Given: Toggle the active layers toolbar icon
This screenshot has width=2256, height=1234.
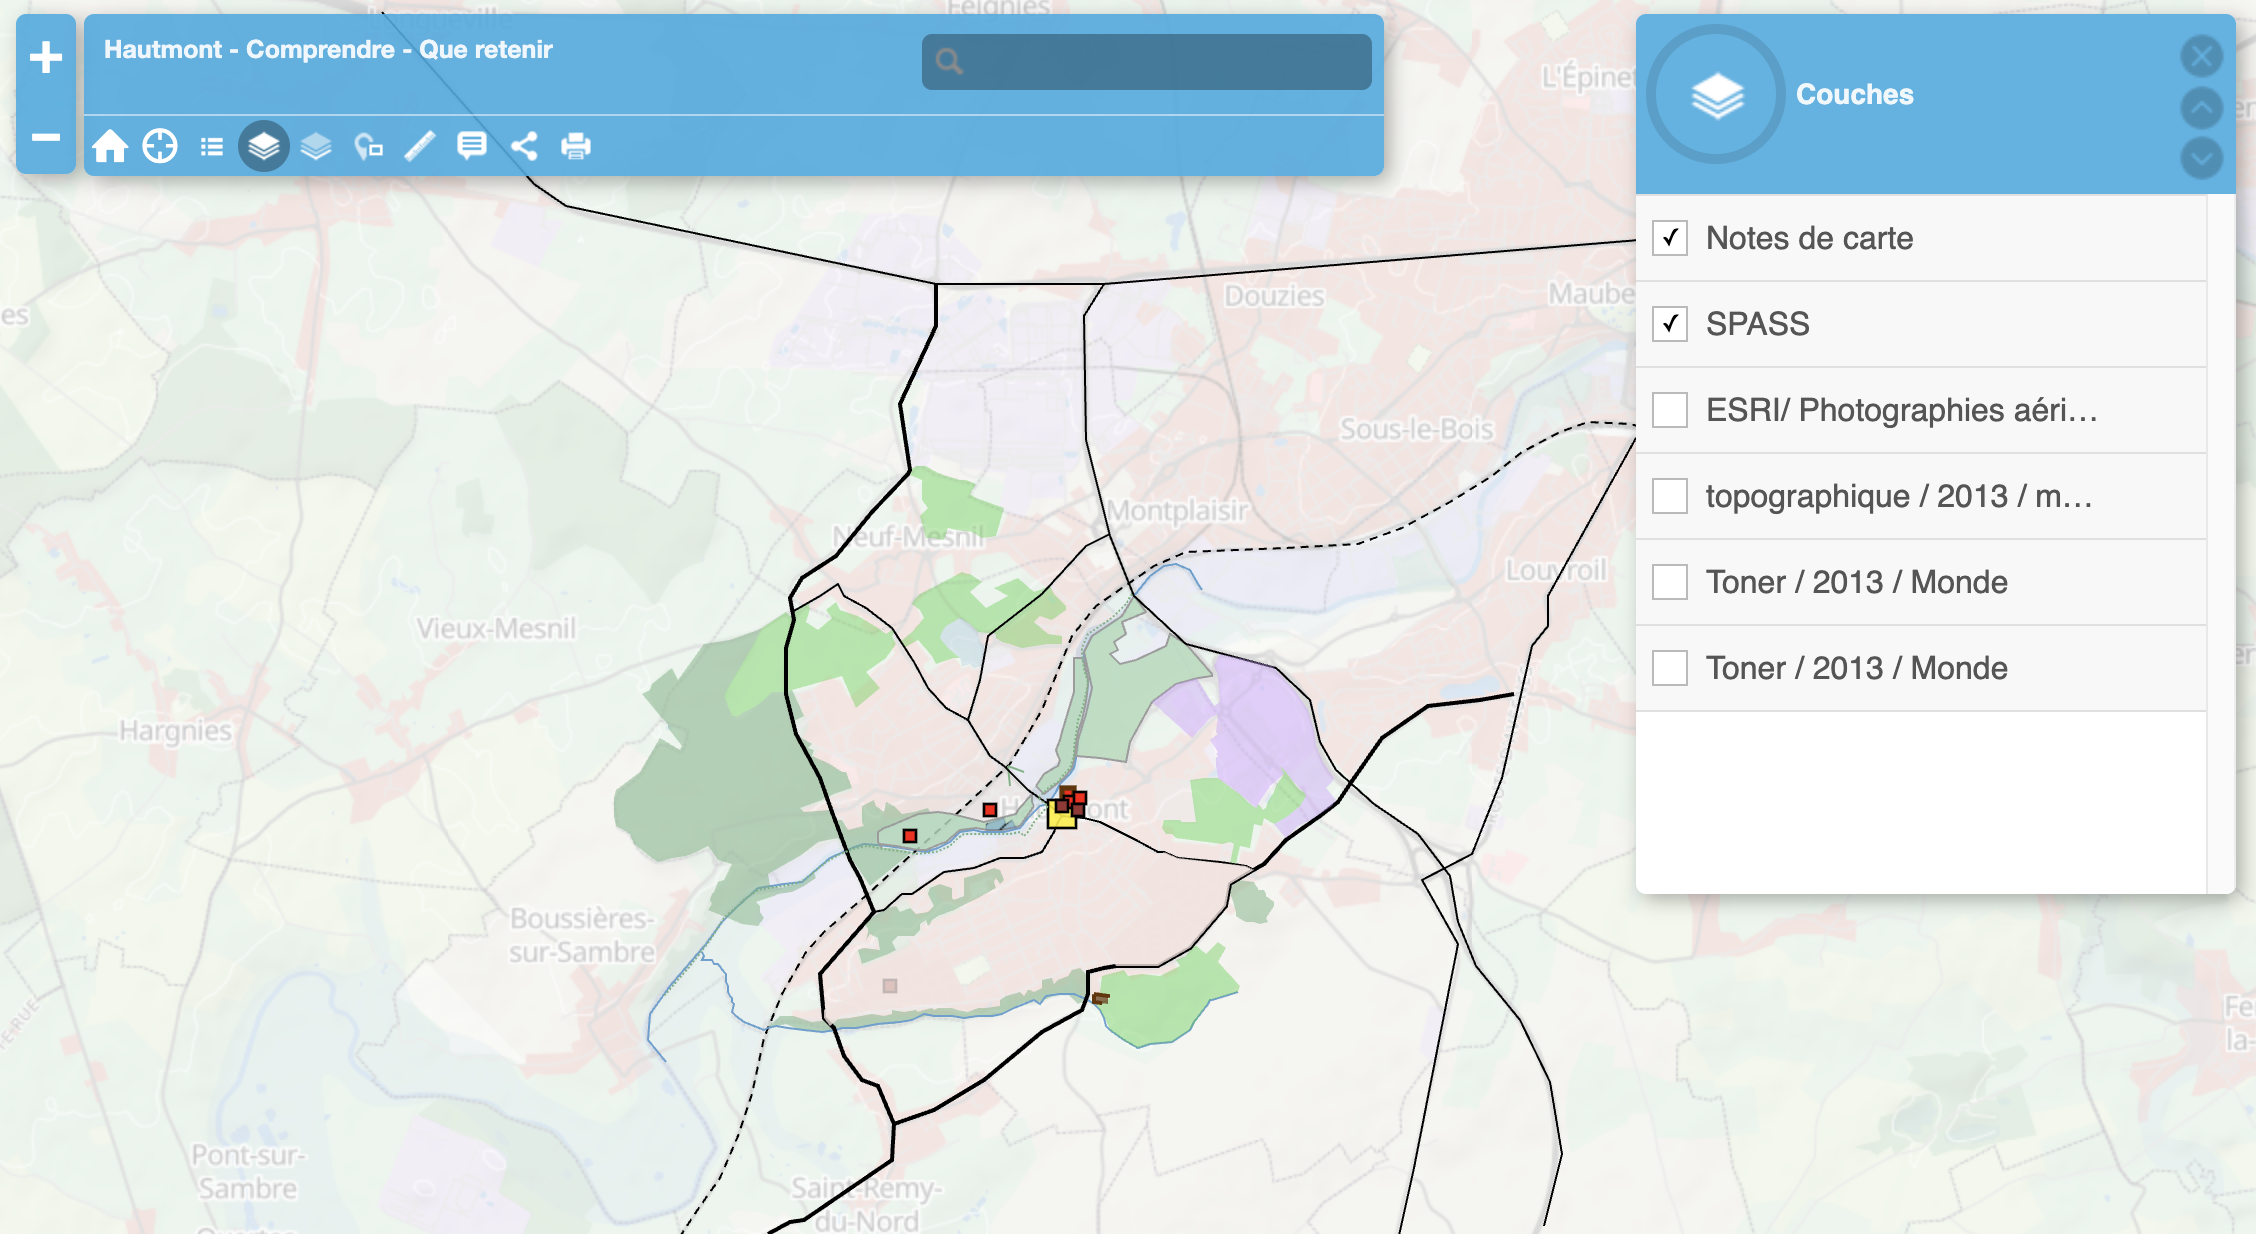Looking at the screenshot, I should pos(264,147).
